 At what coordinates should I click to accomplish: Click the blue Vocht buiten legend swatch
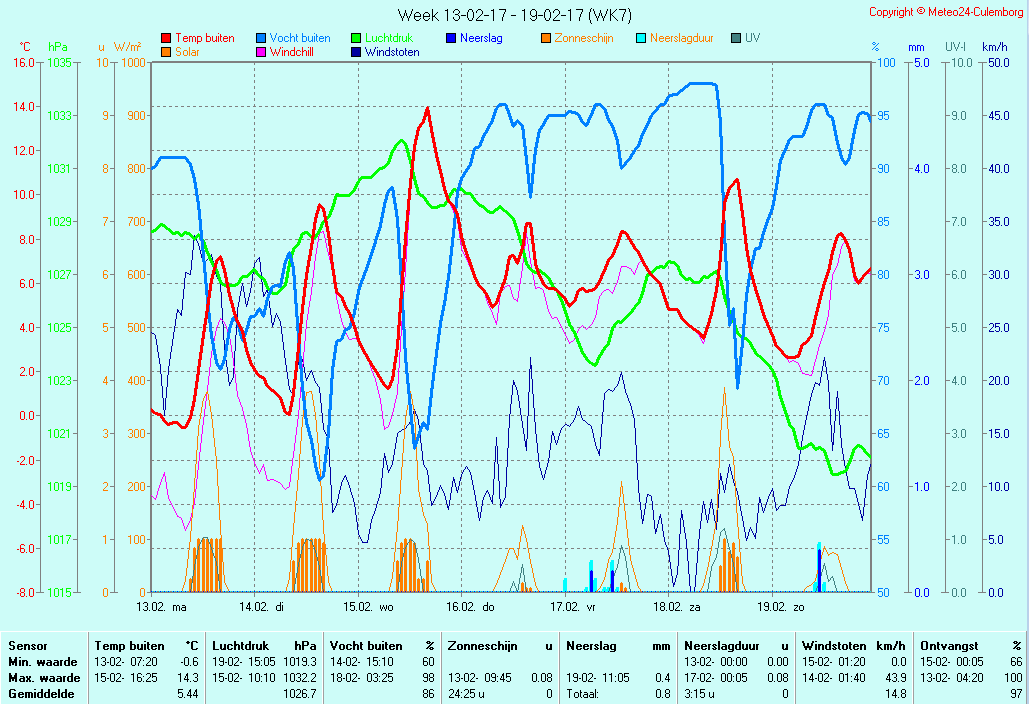pyautogui.click(x=261, y=38)
